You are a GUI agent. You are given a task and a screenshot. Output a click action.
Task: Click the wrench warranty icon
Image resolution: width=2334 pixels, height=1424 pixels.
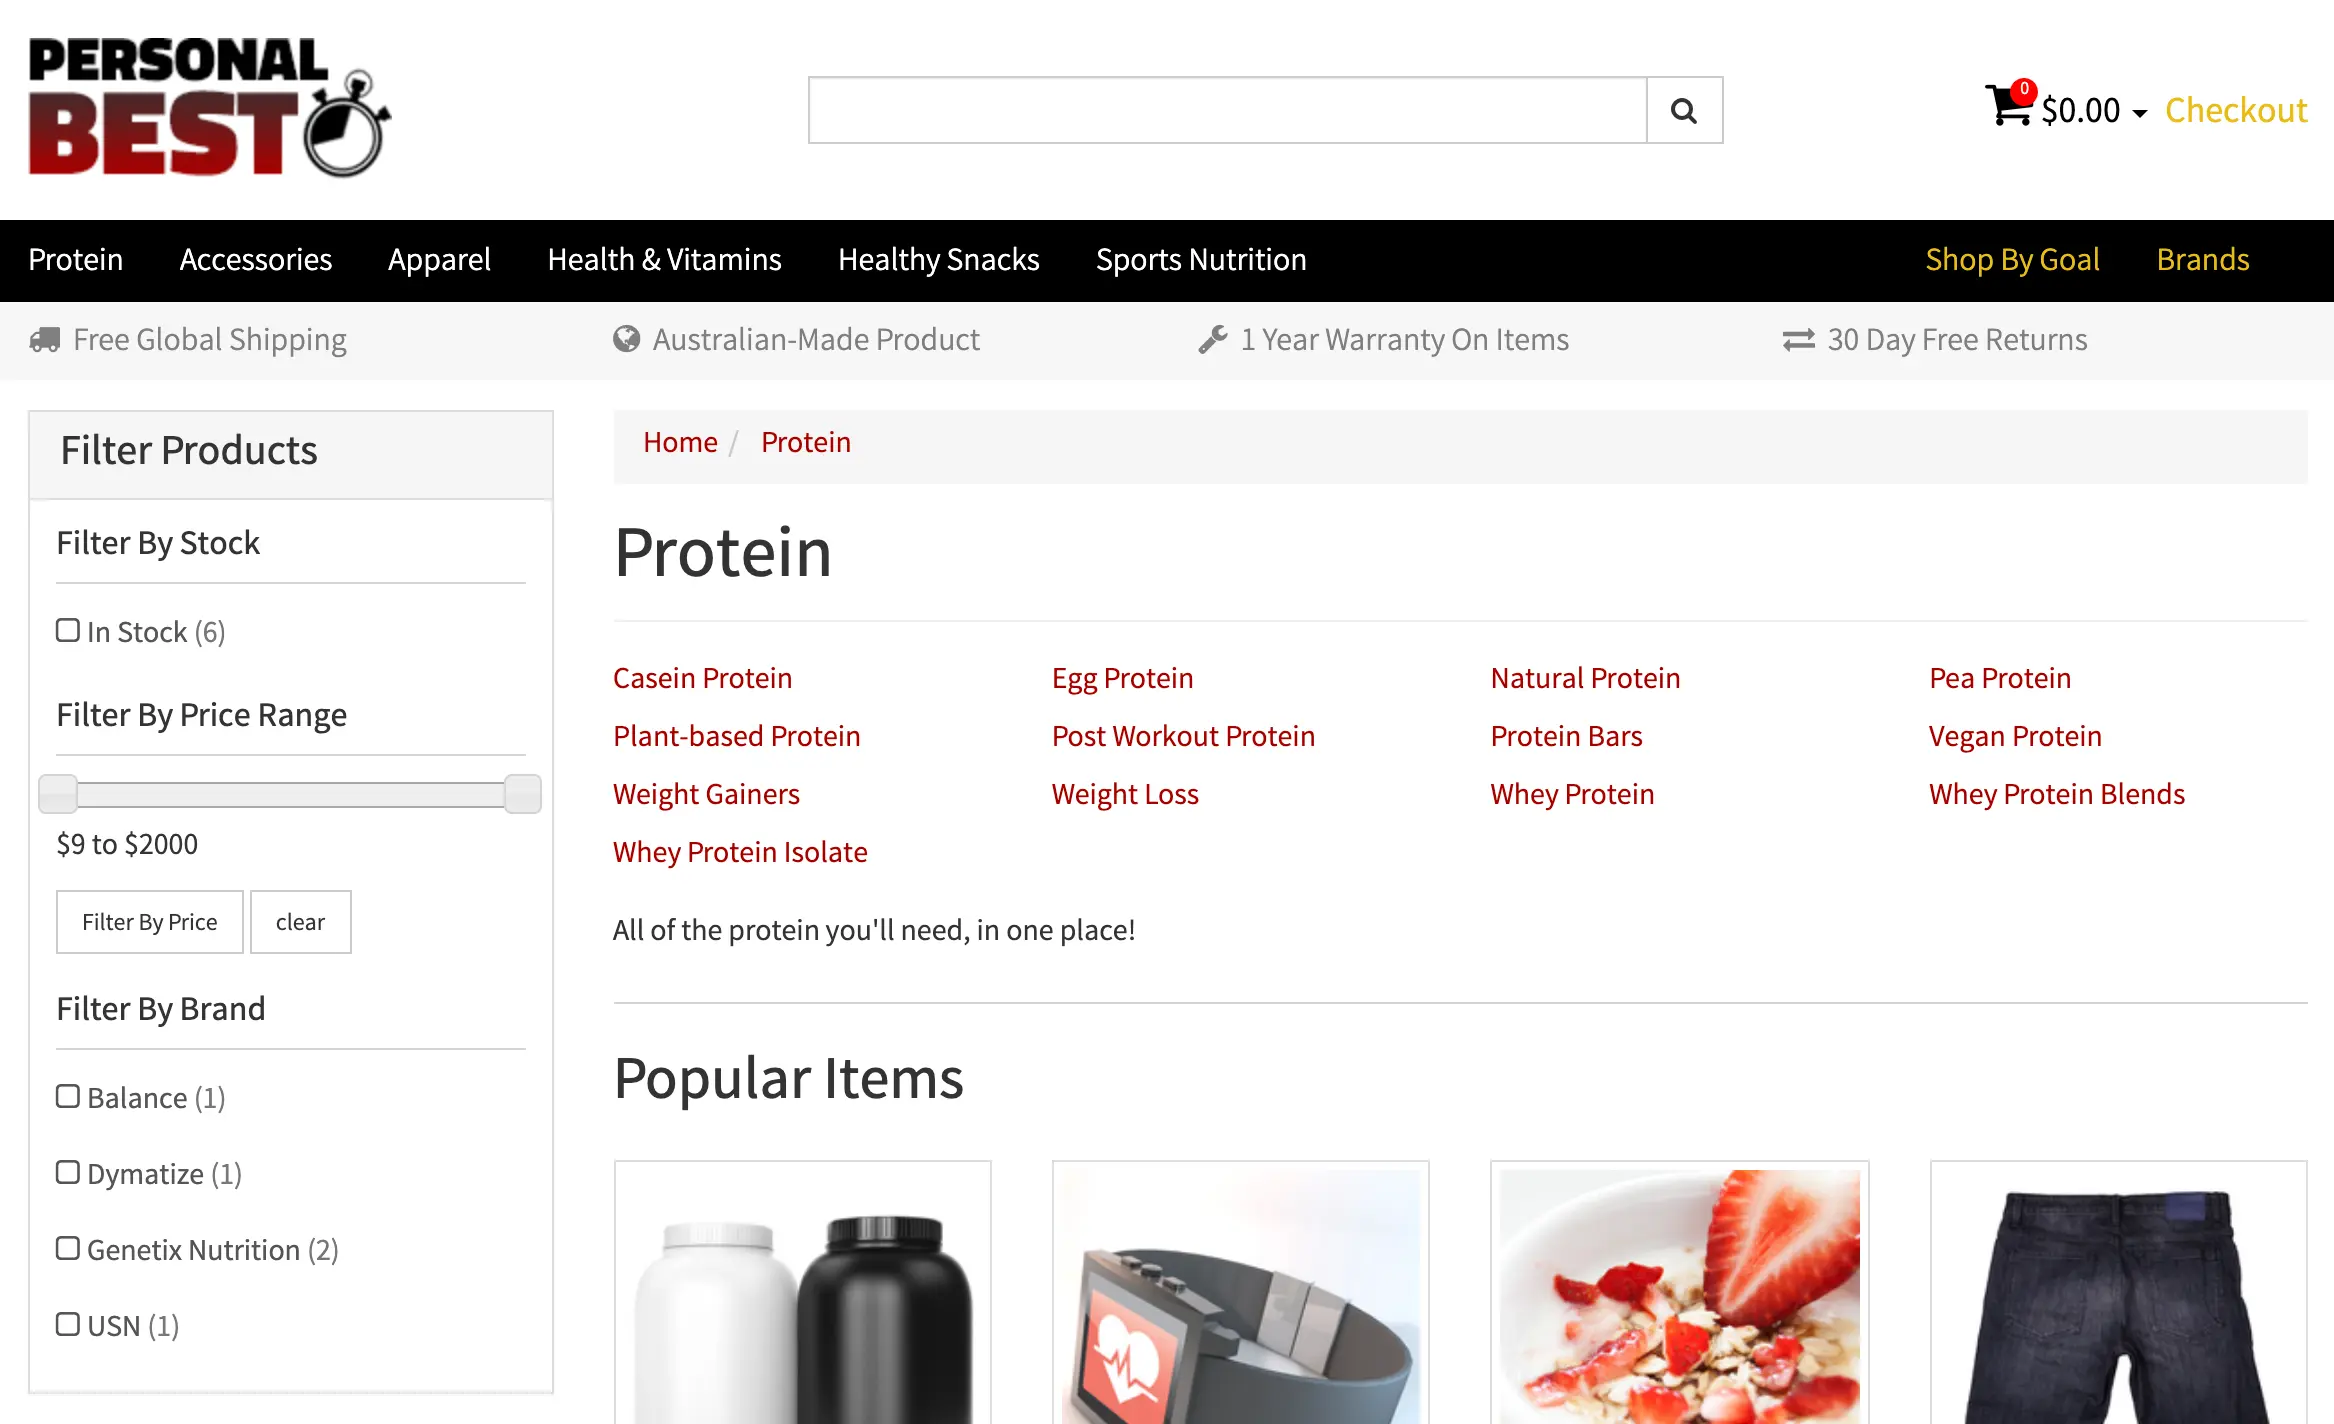(1210, 338)
